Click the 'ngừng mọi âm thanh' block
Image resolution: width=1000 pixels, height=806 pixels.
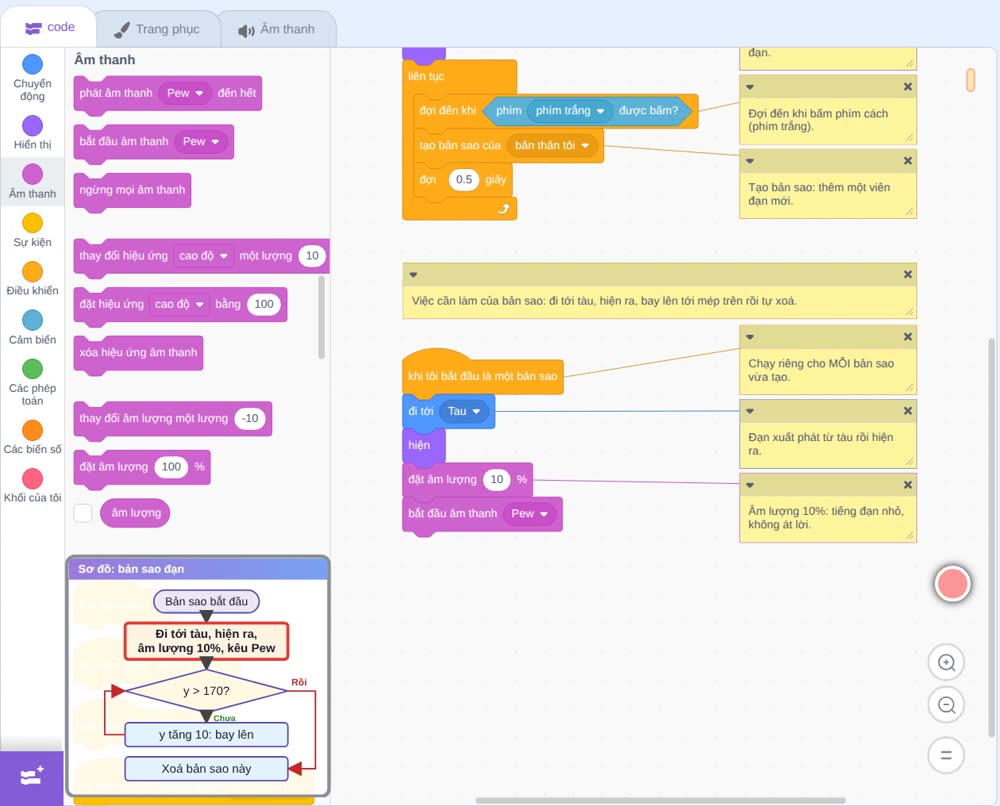point(132,190)
